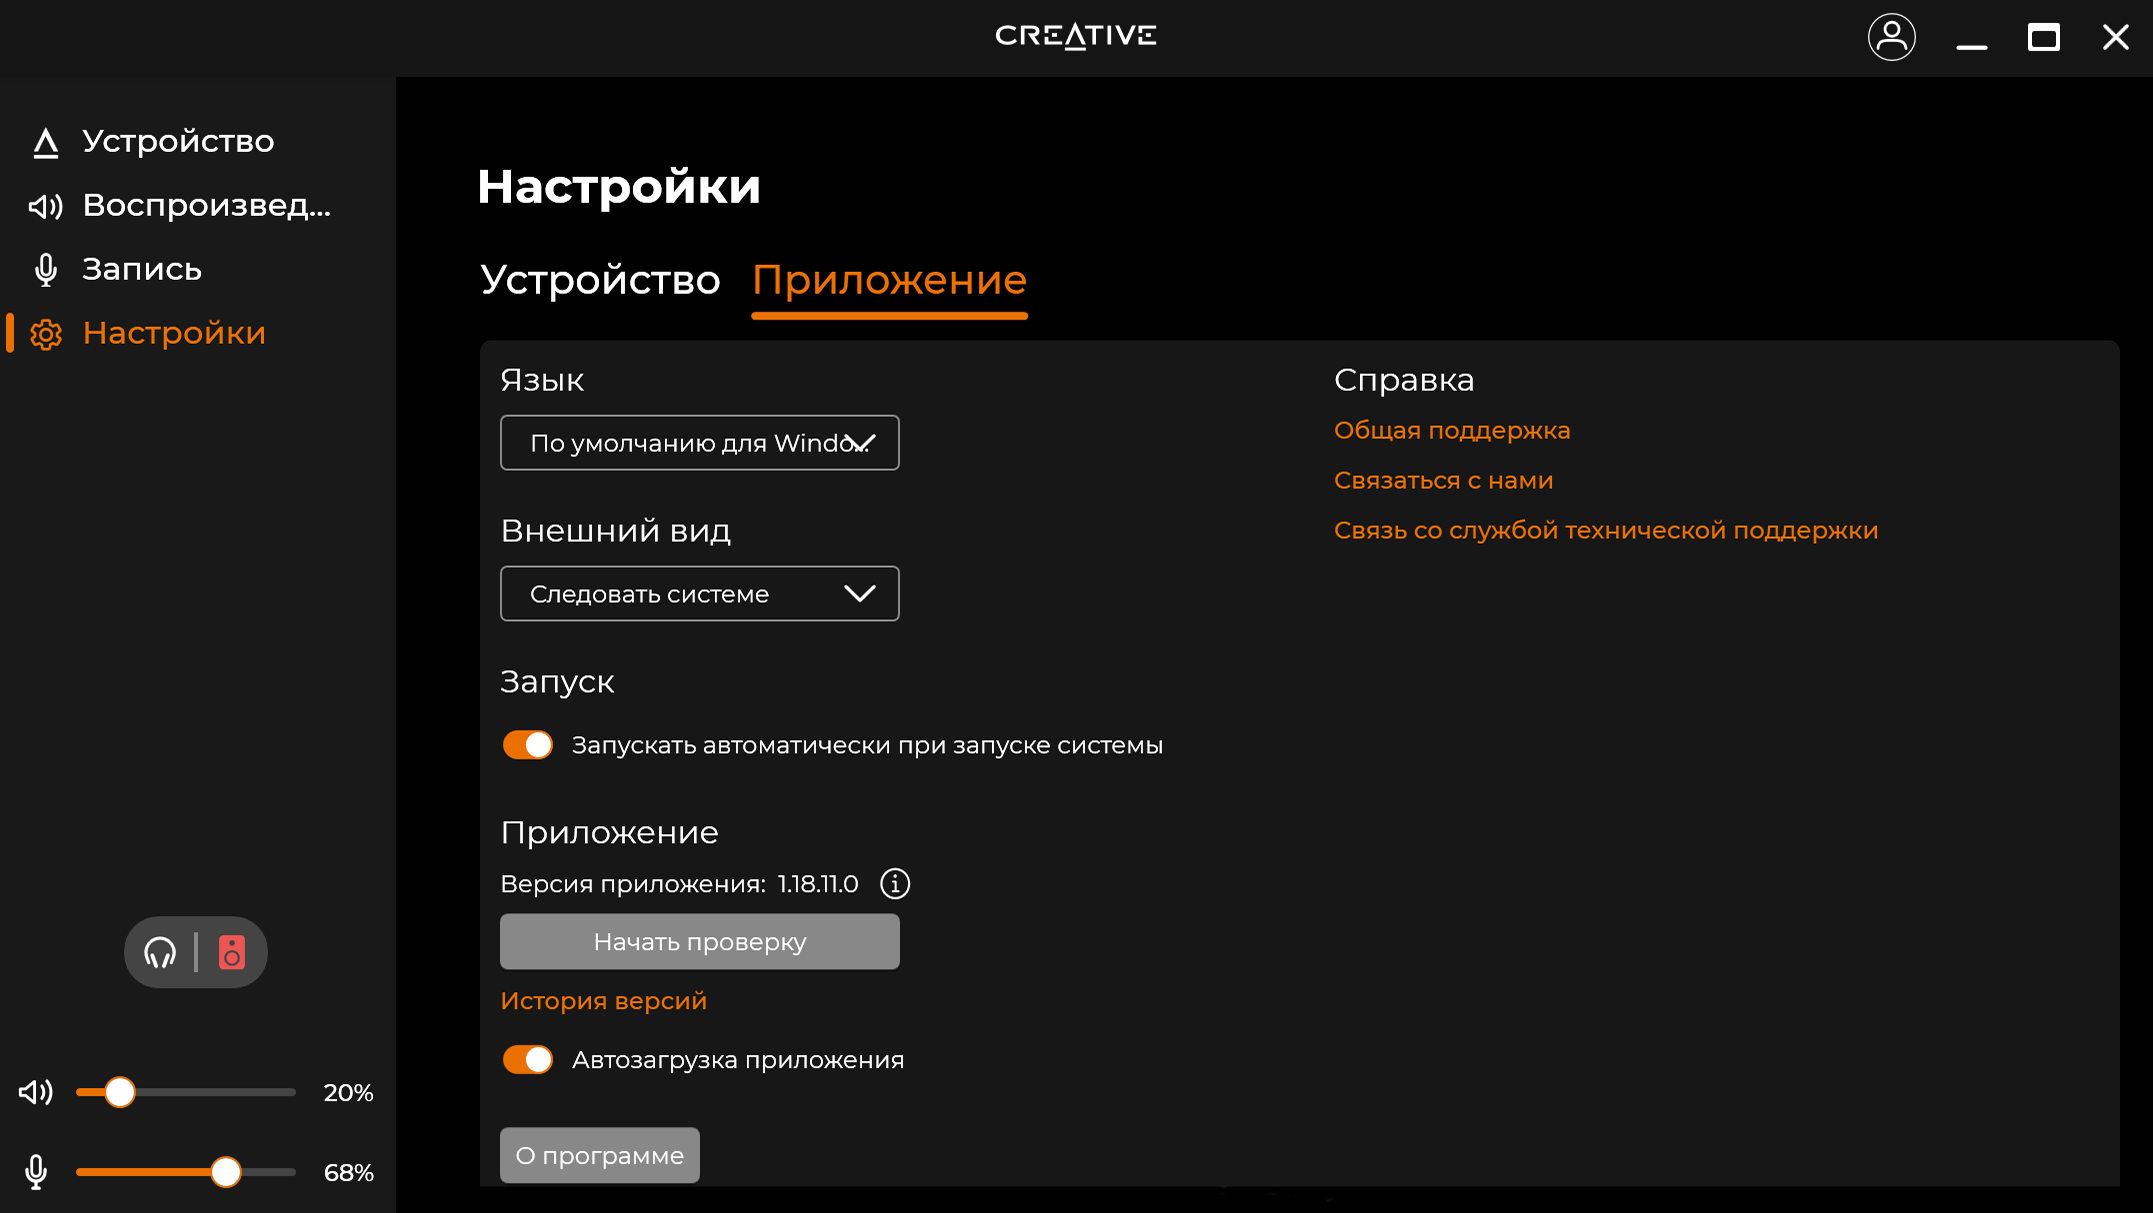
Task: Expand the Внешний вид appearance dropdown
Action: coord(699,594)
